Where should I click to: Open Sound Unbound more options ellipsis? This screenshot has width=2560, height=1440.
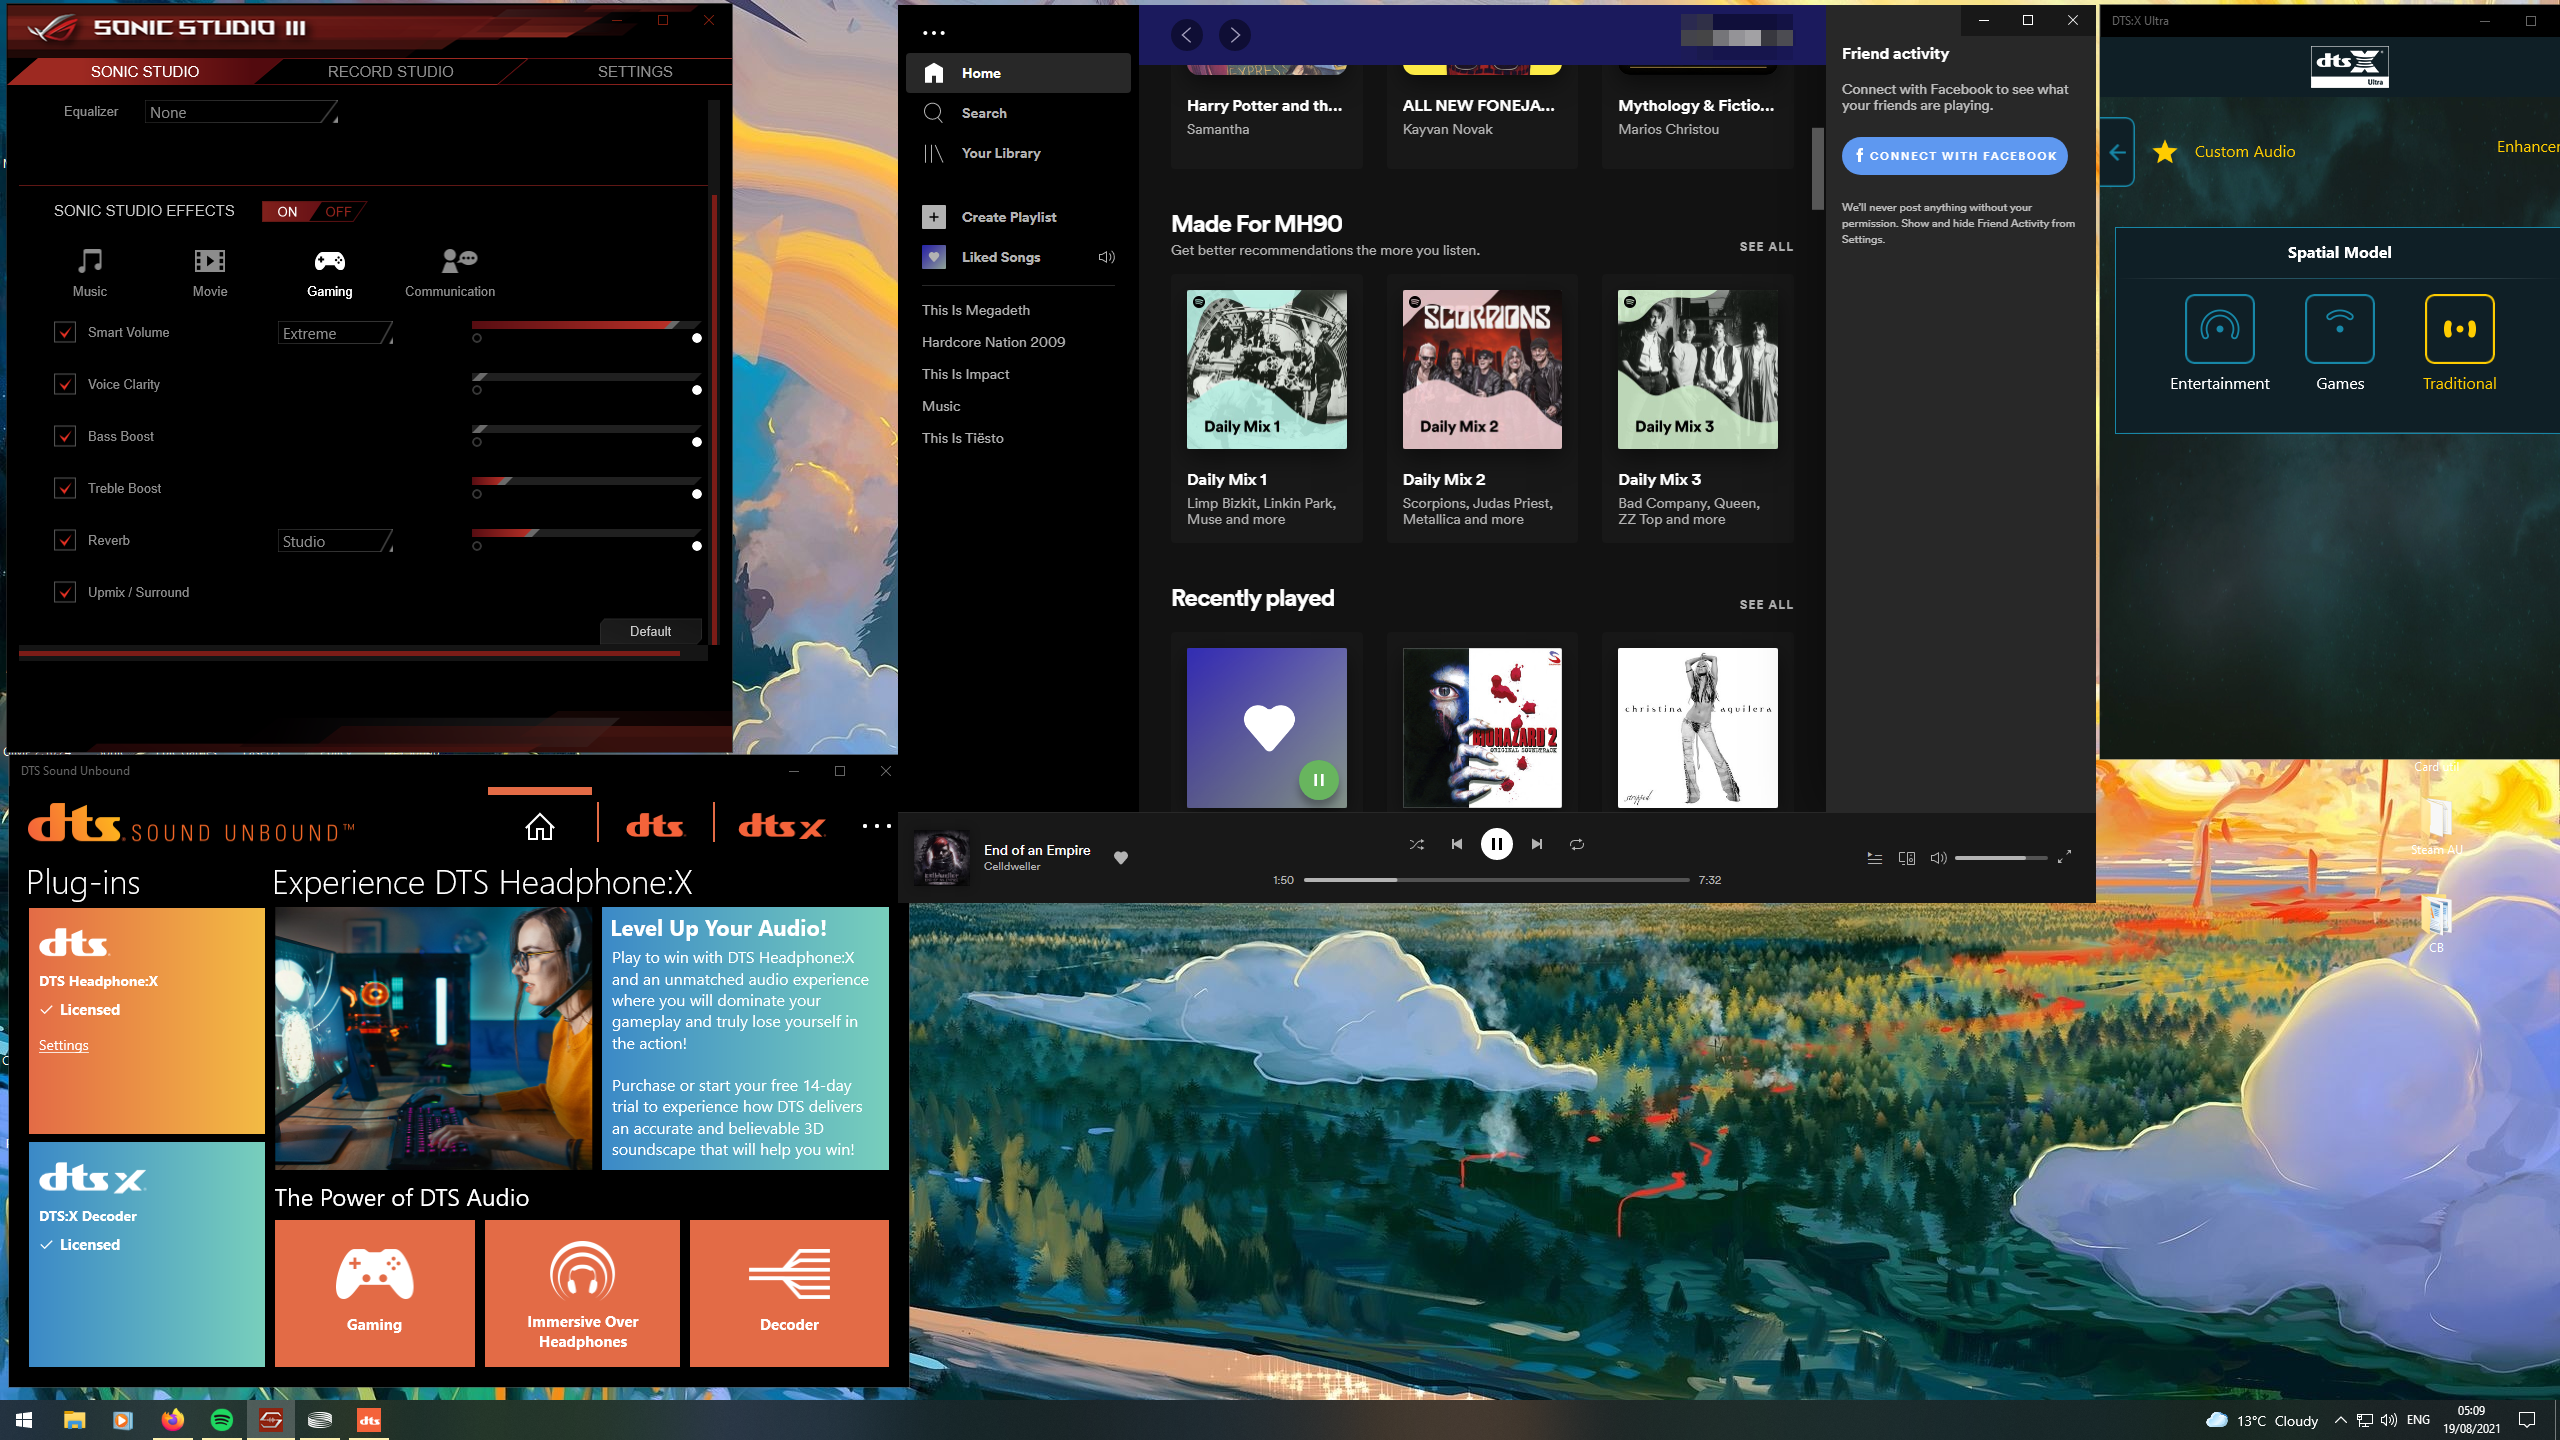pos(876,826)
